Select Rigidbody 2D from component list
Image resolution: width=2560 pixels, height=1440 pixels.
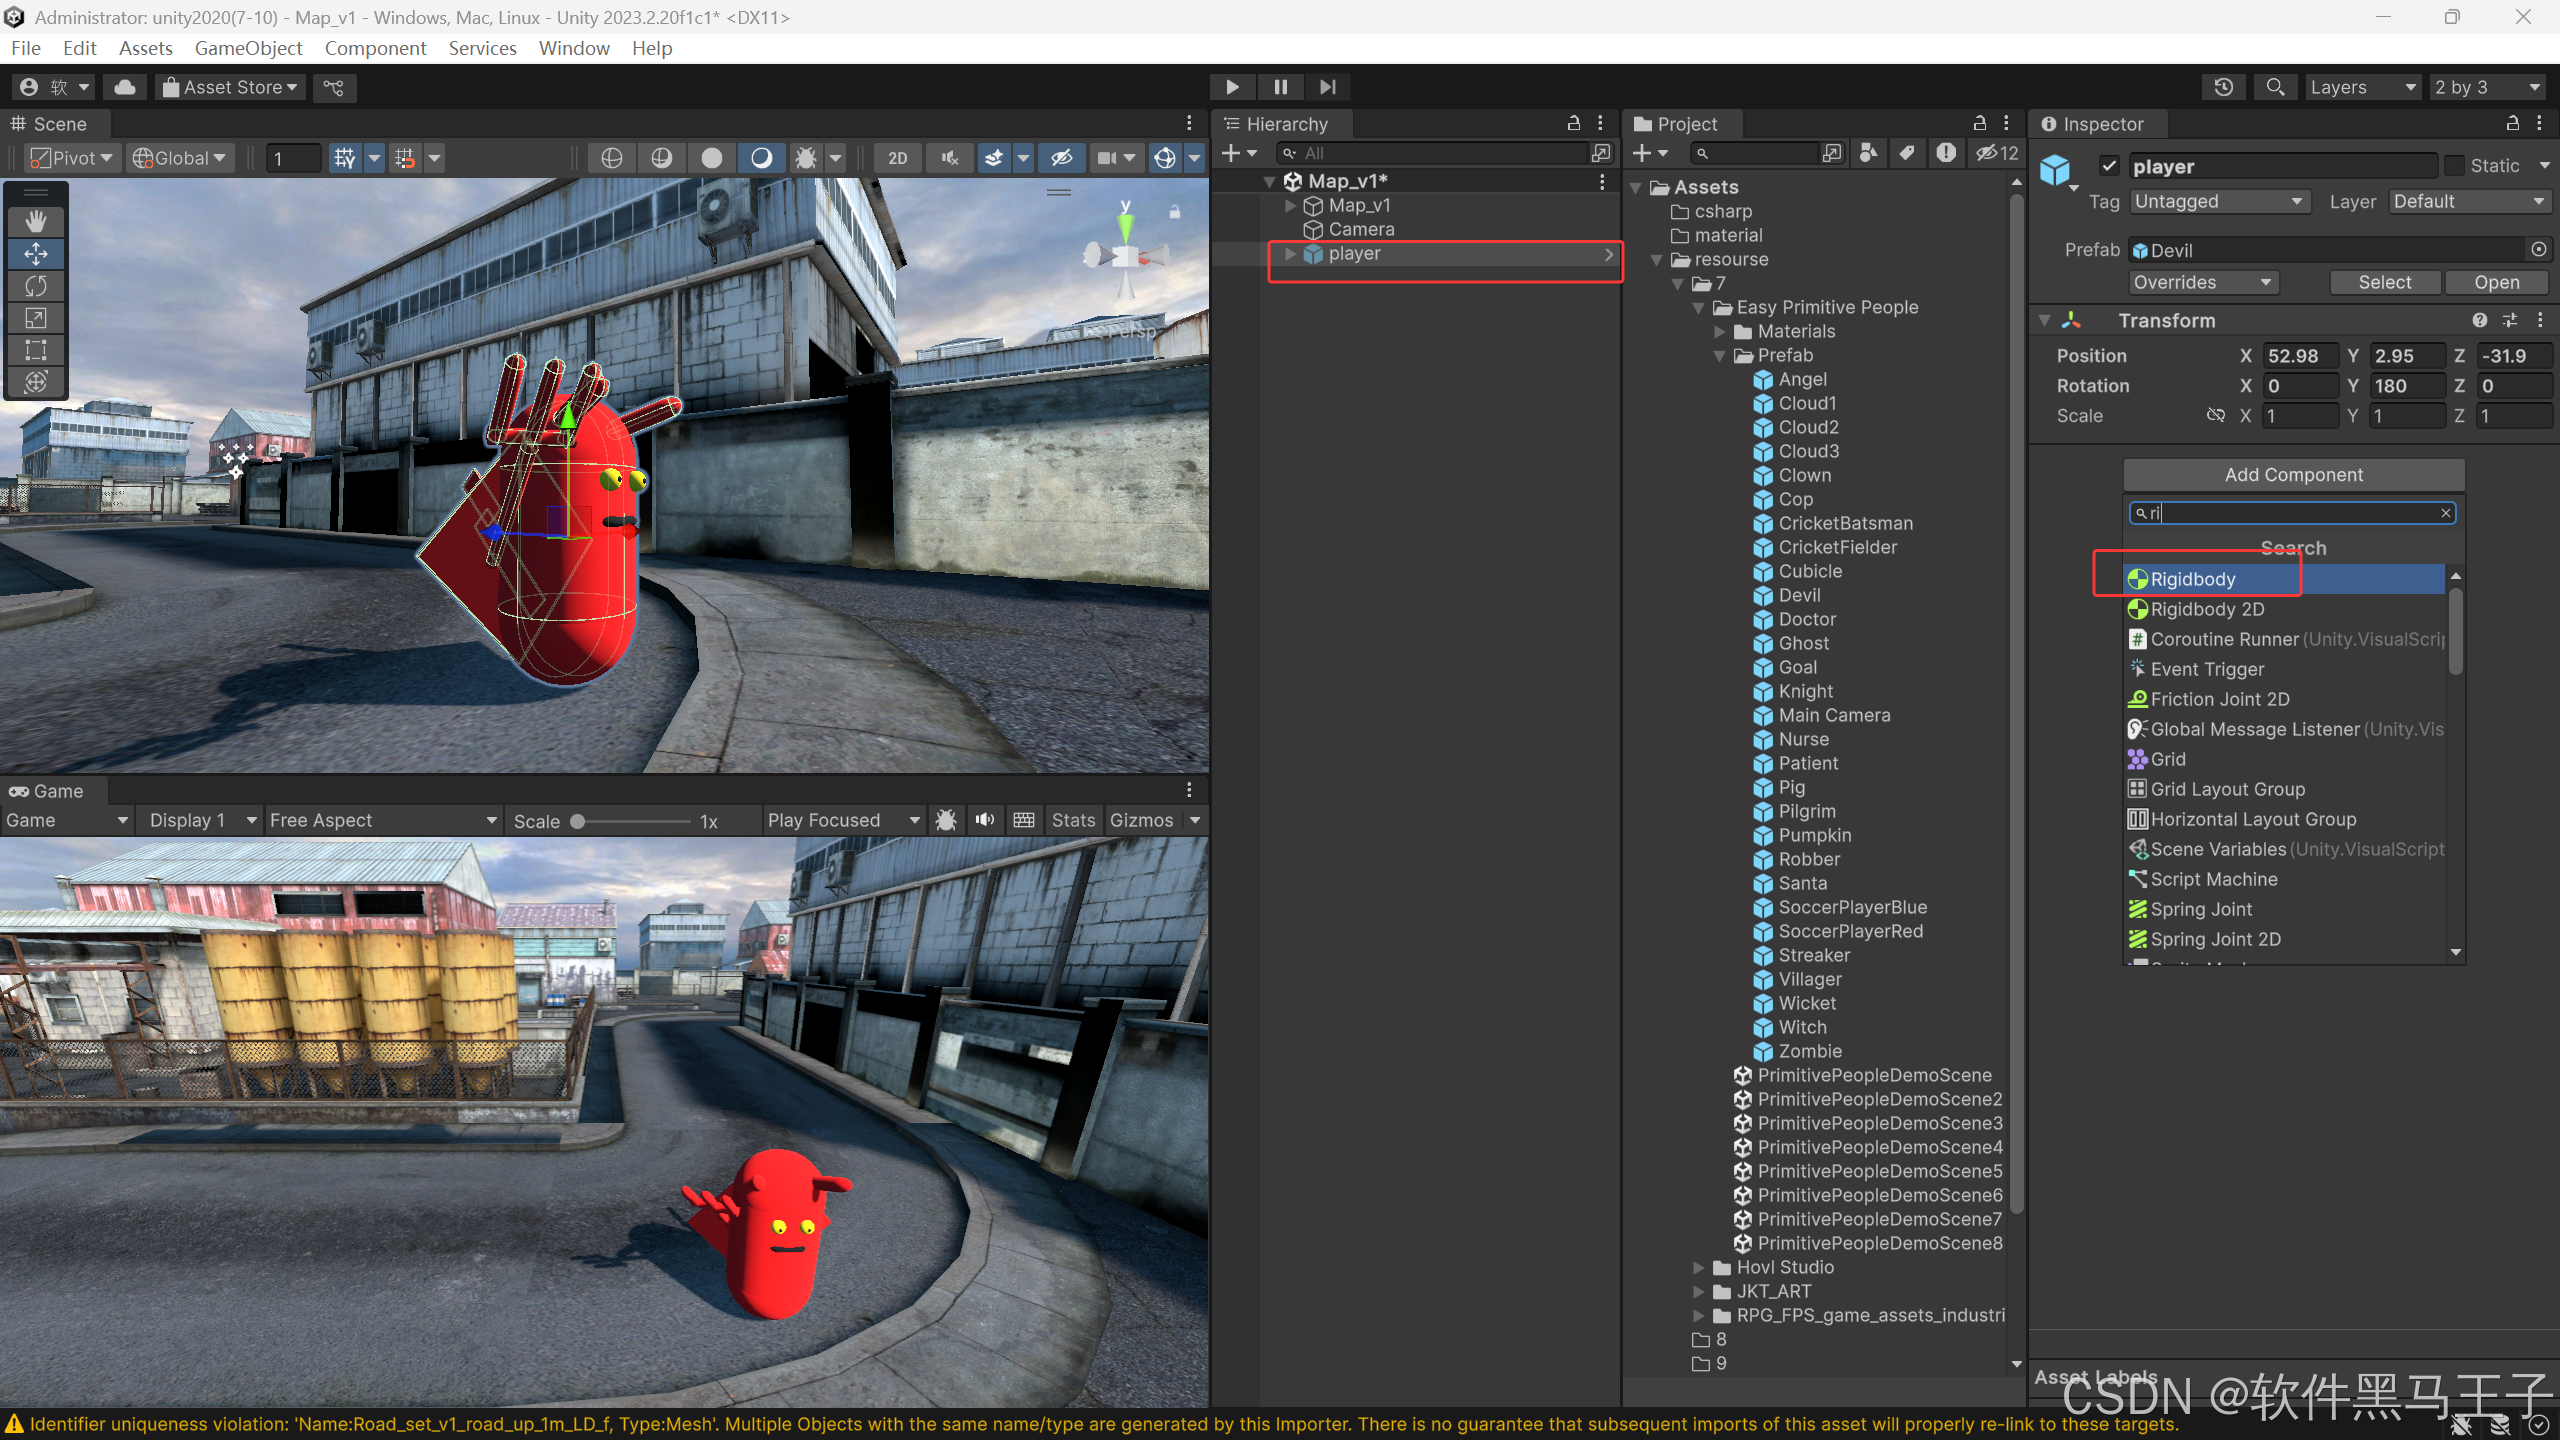(2207, 609)
